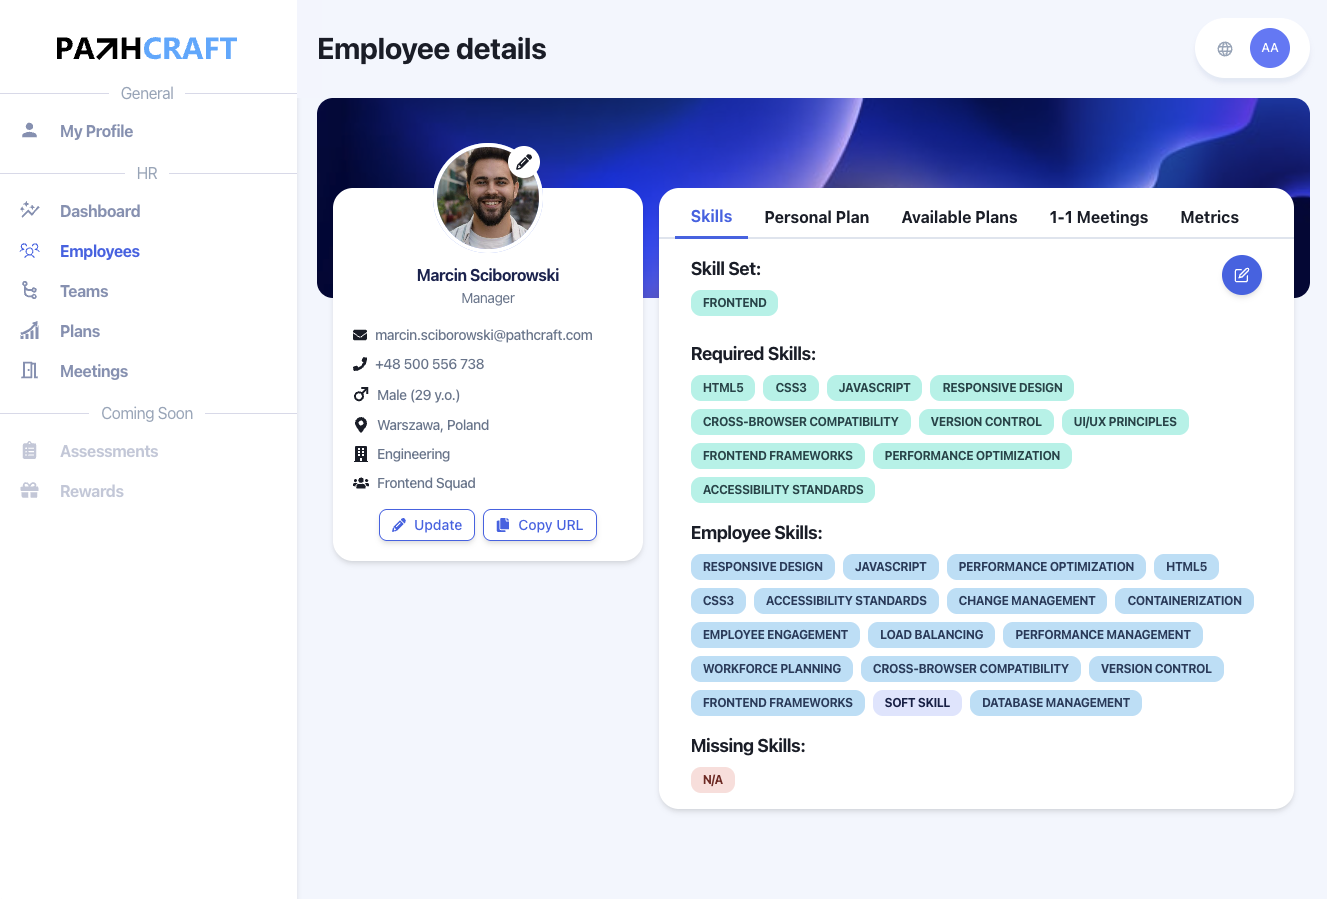Click the Plans bar-chart icon

(30, 330)
